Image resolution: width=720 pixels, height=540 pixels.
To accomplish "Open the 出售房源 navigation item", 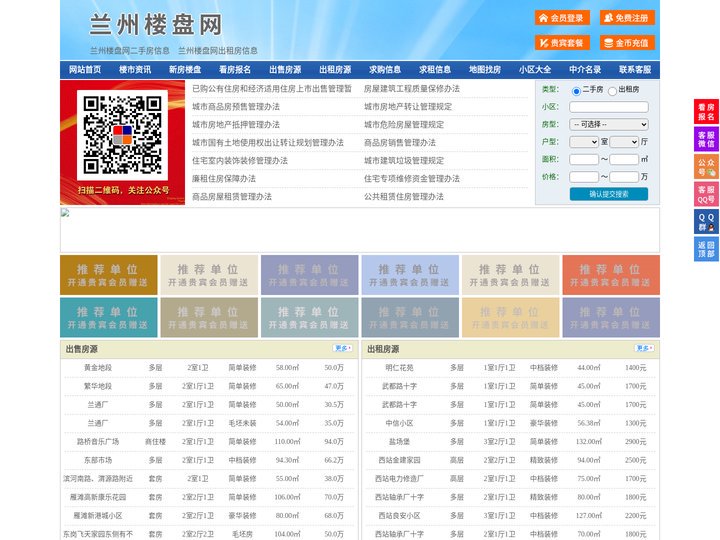I will pos(285,70).
